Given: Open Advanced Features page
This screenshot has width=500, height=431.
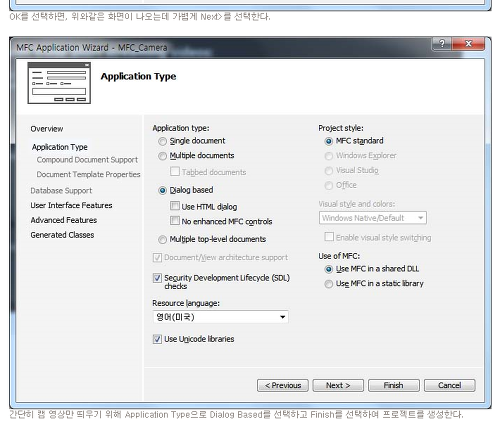Looking at the screenshot, I should click(64, 220).
